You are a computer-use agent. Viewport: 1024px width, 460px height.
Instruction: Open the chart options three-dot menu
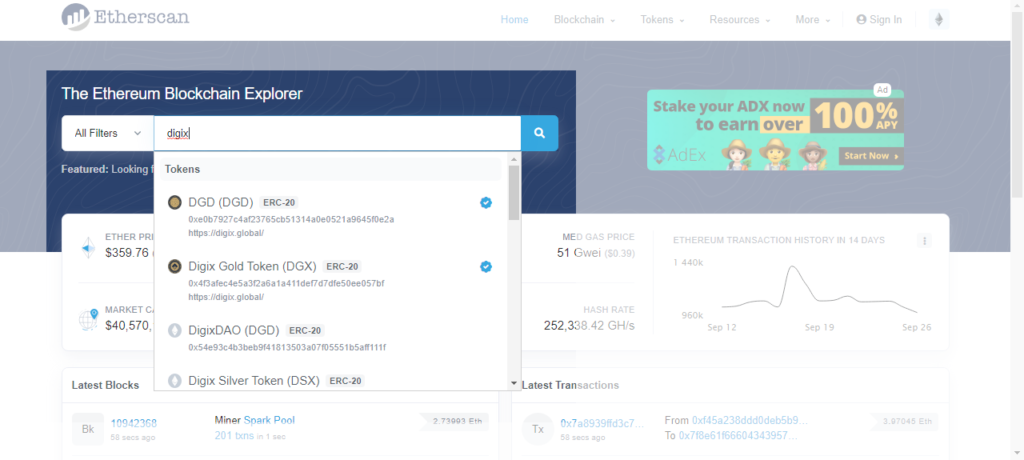[x=924, y=240]
